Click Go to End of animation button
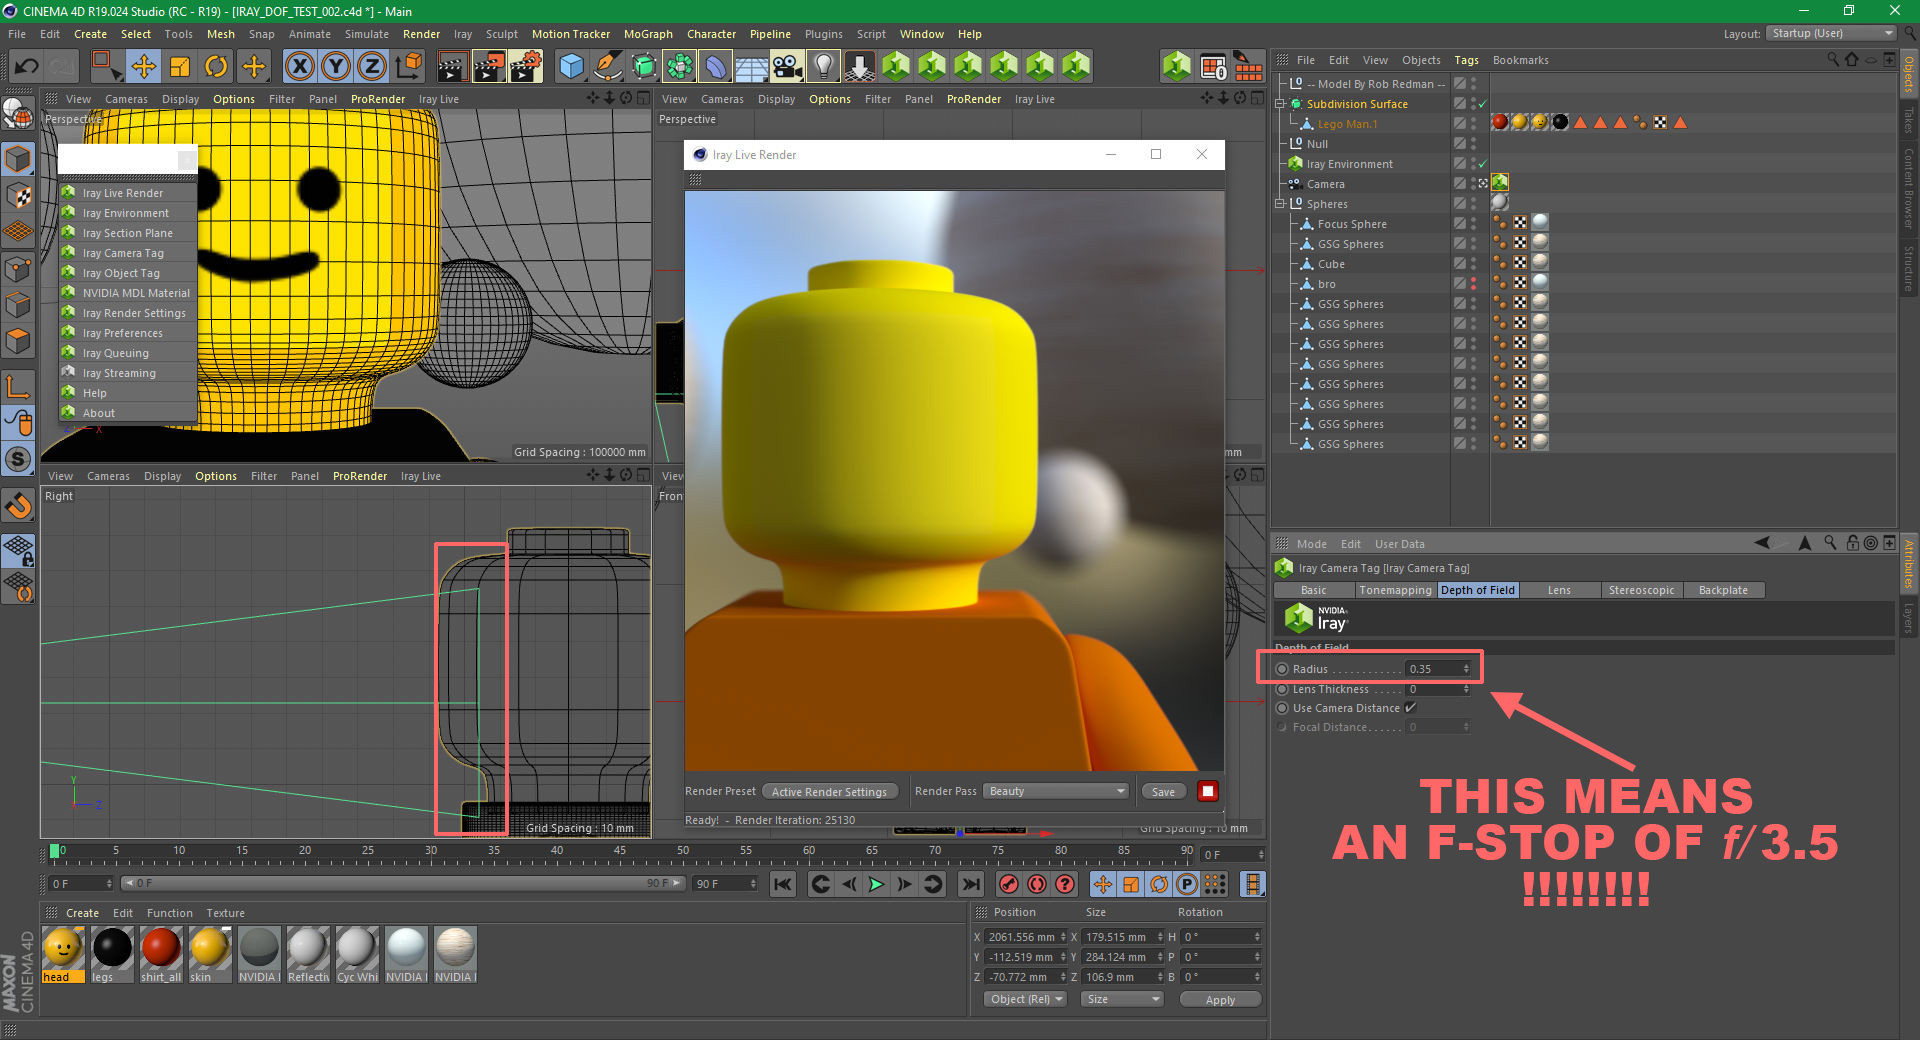 pos(970,884)
